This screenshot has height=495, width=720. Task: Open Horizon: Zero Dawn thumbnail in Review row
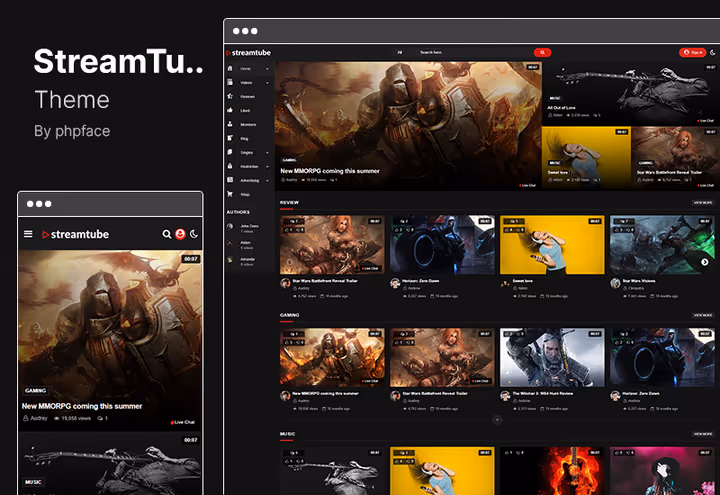(442, 244)
